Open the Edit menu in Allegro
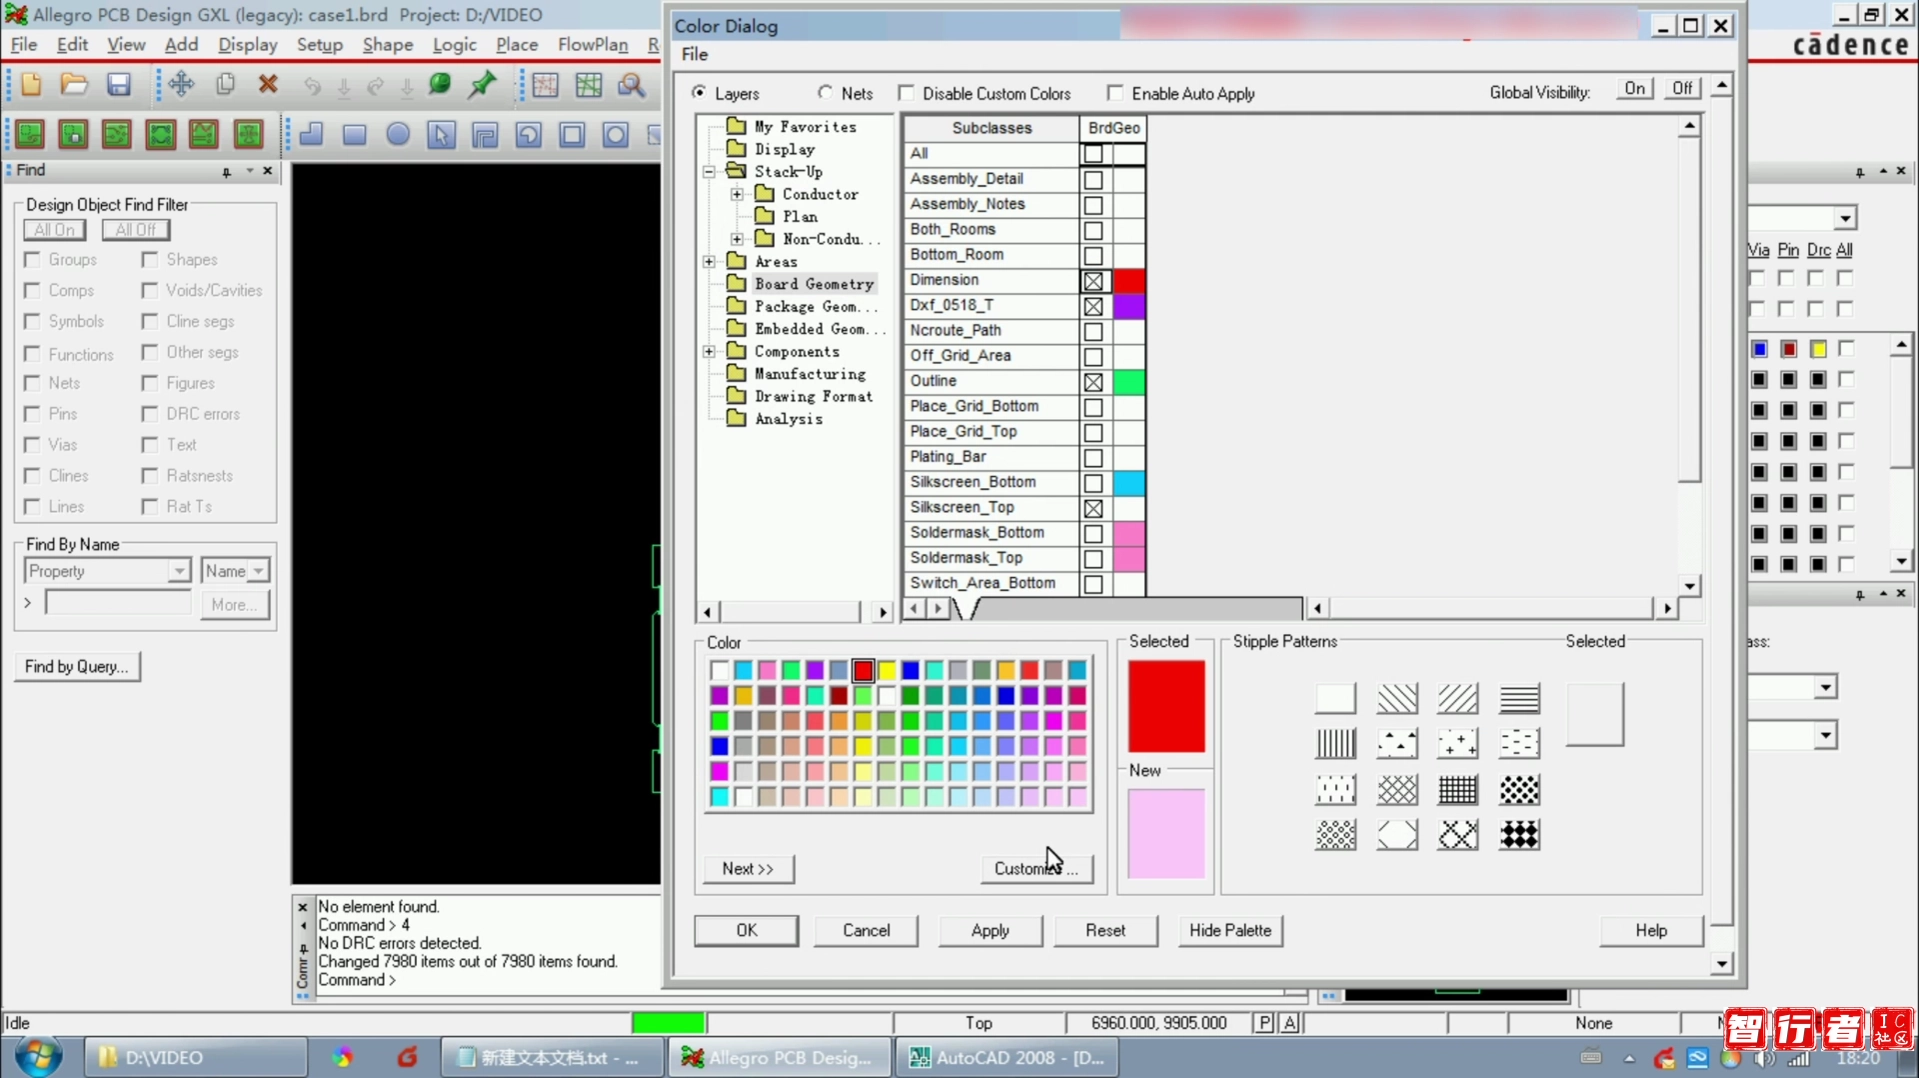Screen dimensions: 1919x1078 tap(72, 45)
